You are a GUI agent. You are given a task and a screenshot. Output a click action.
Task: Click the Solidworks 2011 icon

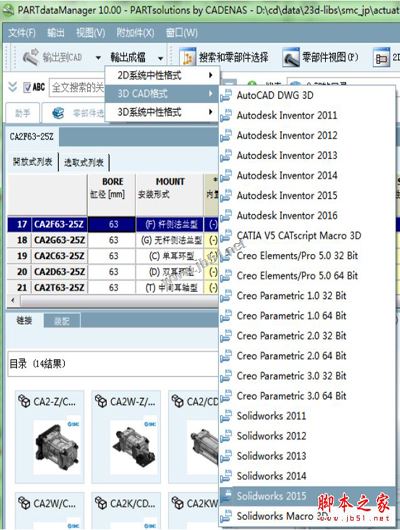226,416
